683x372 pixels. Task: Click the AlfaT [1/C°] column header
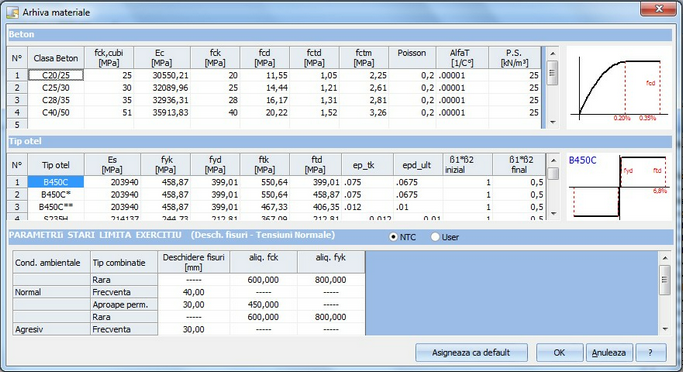pos(462,58)
